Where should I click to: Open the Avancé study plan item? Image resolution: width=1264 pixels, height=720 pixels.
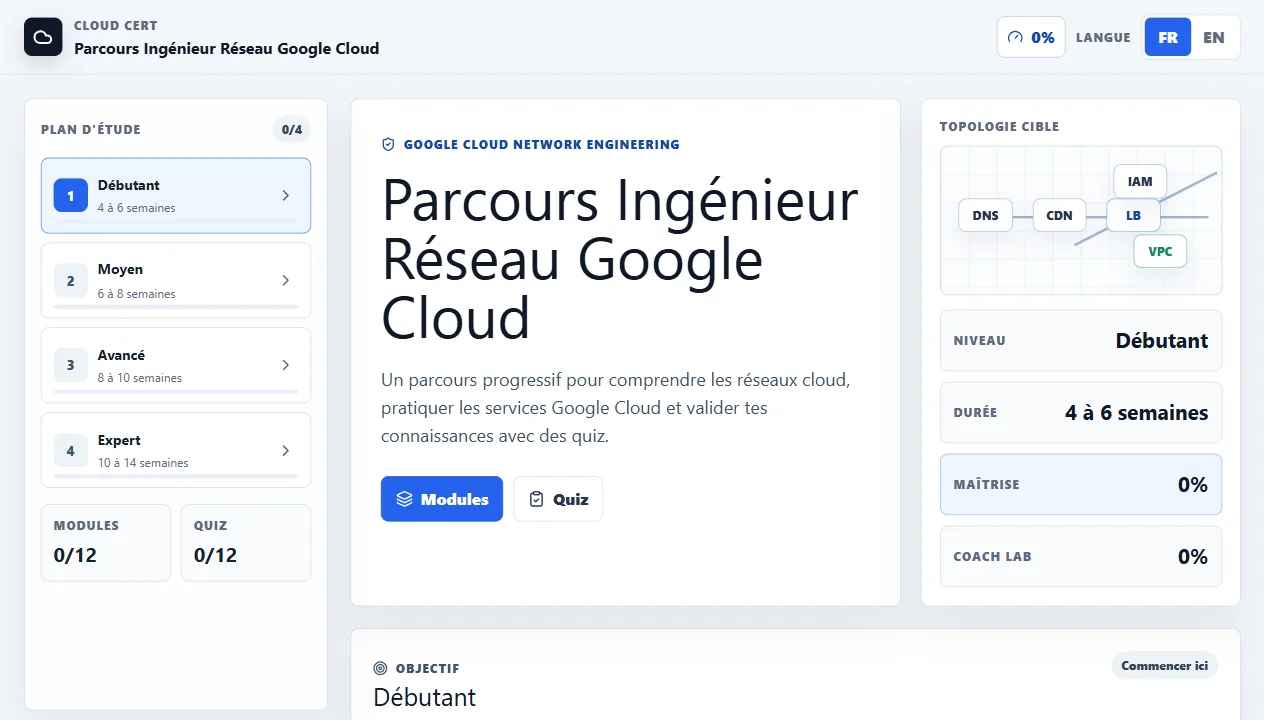pos(176,365)
